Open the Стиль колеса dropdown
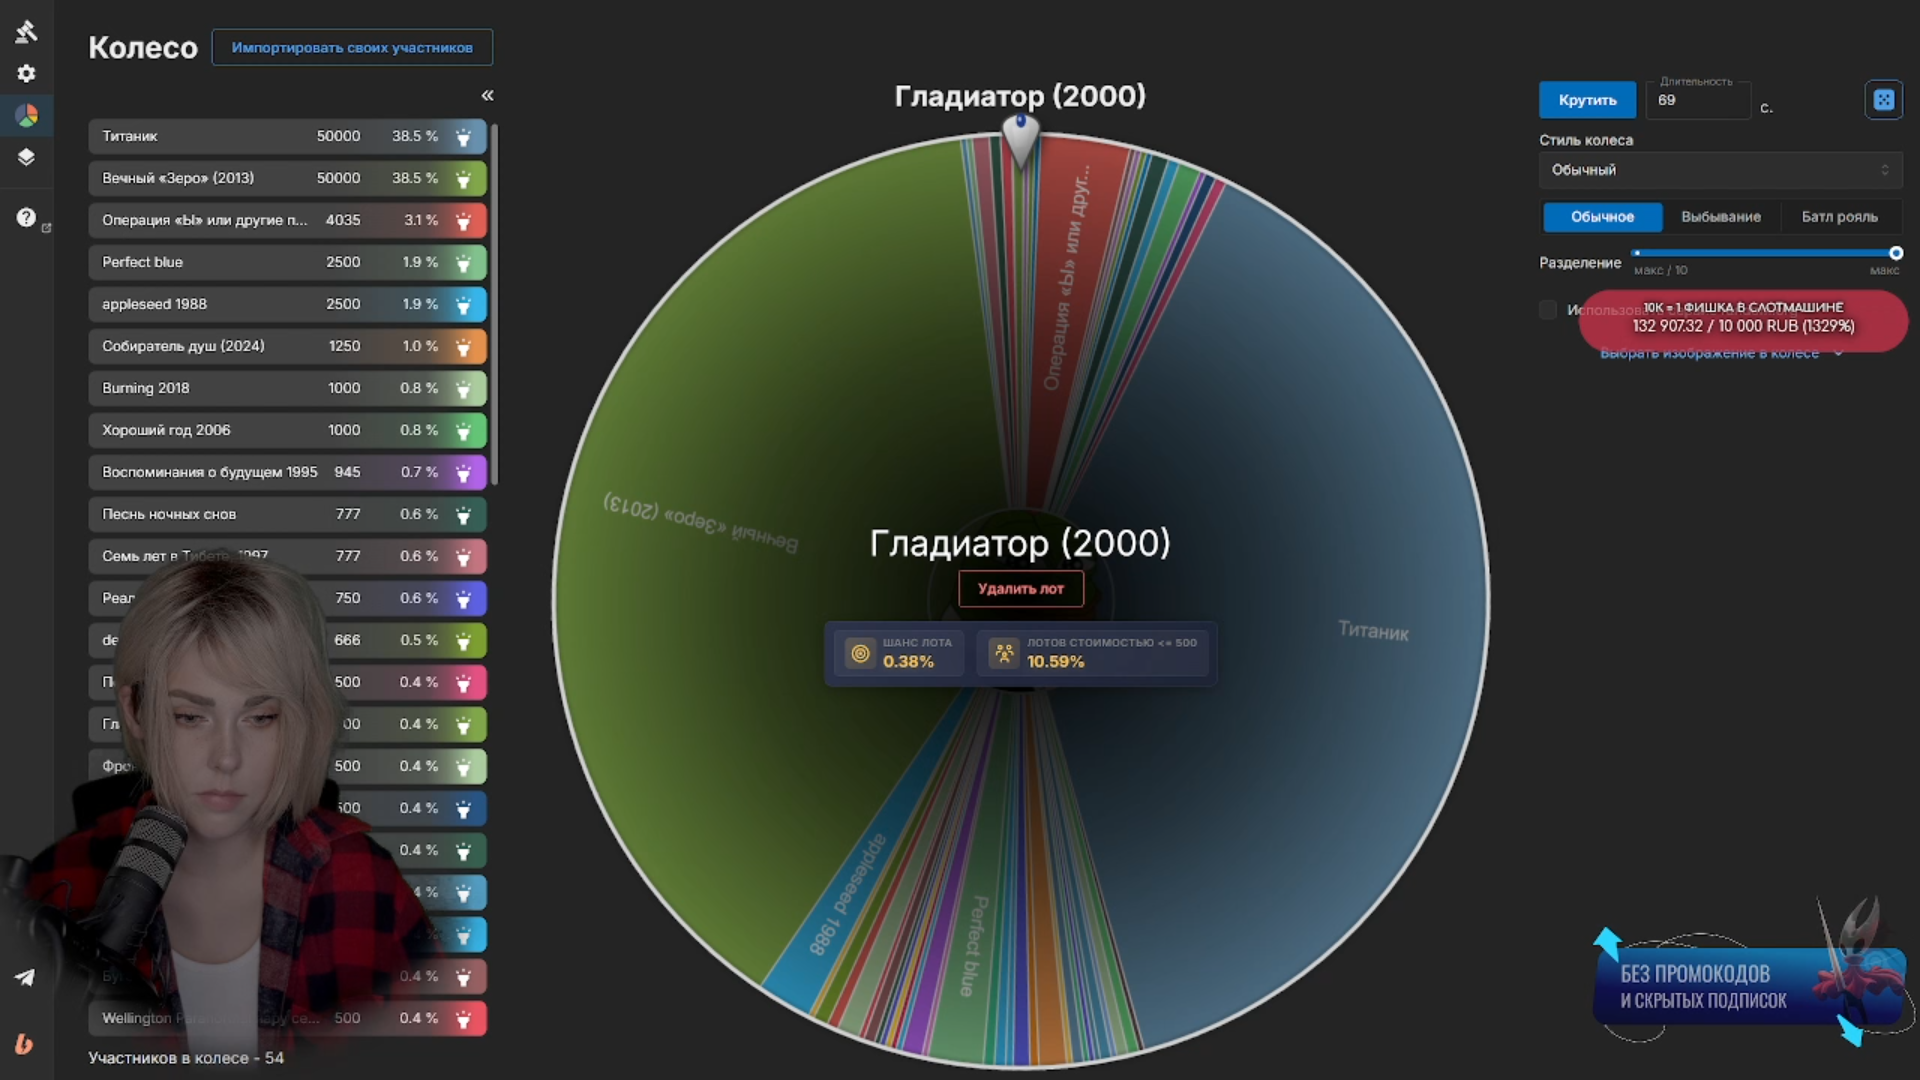Image resolution: width=1920 pixels, height=1080 pixels. point(1719,170)
